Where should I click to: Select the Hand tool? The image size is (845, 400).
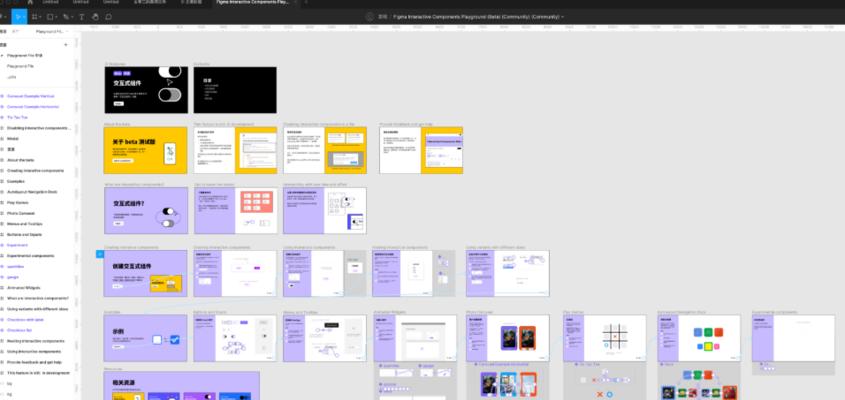coord(95,17)
